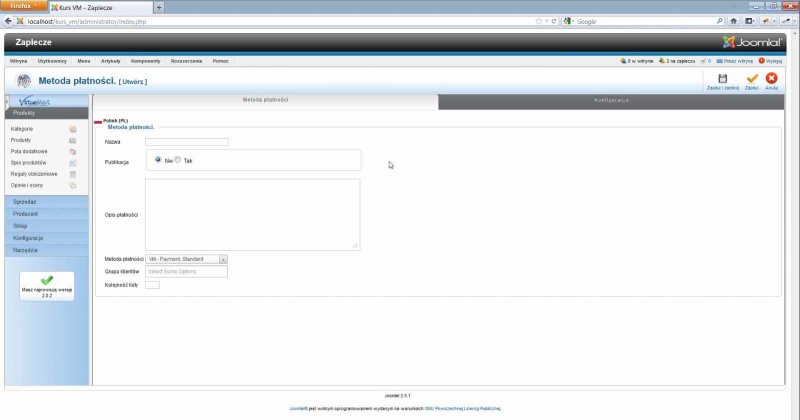Open the Komponenty menu
The image size is (800, 420).
click(145, 61)
